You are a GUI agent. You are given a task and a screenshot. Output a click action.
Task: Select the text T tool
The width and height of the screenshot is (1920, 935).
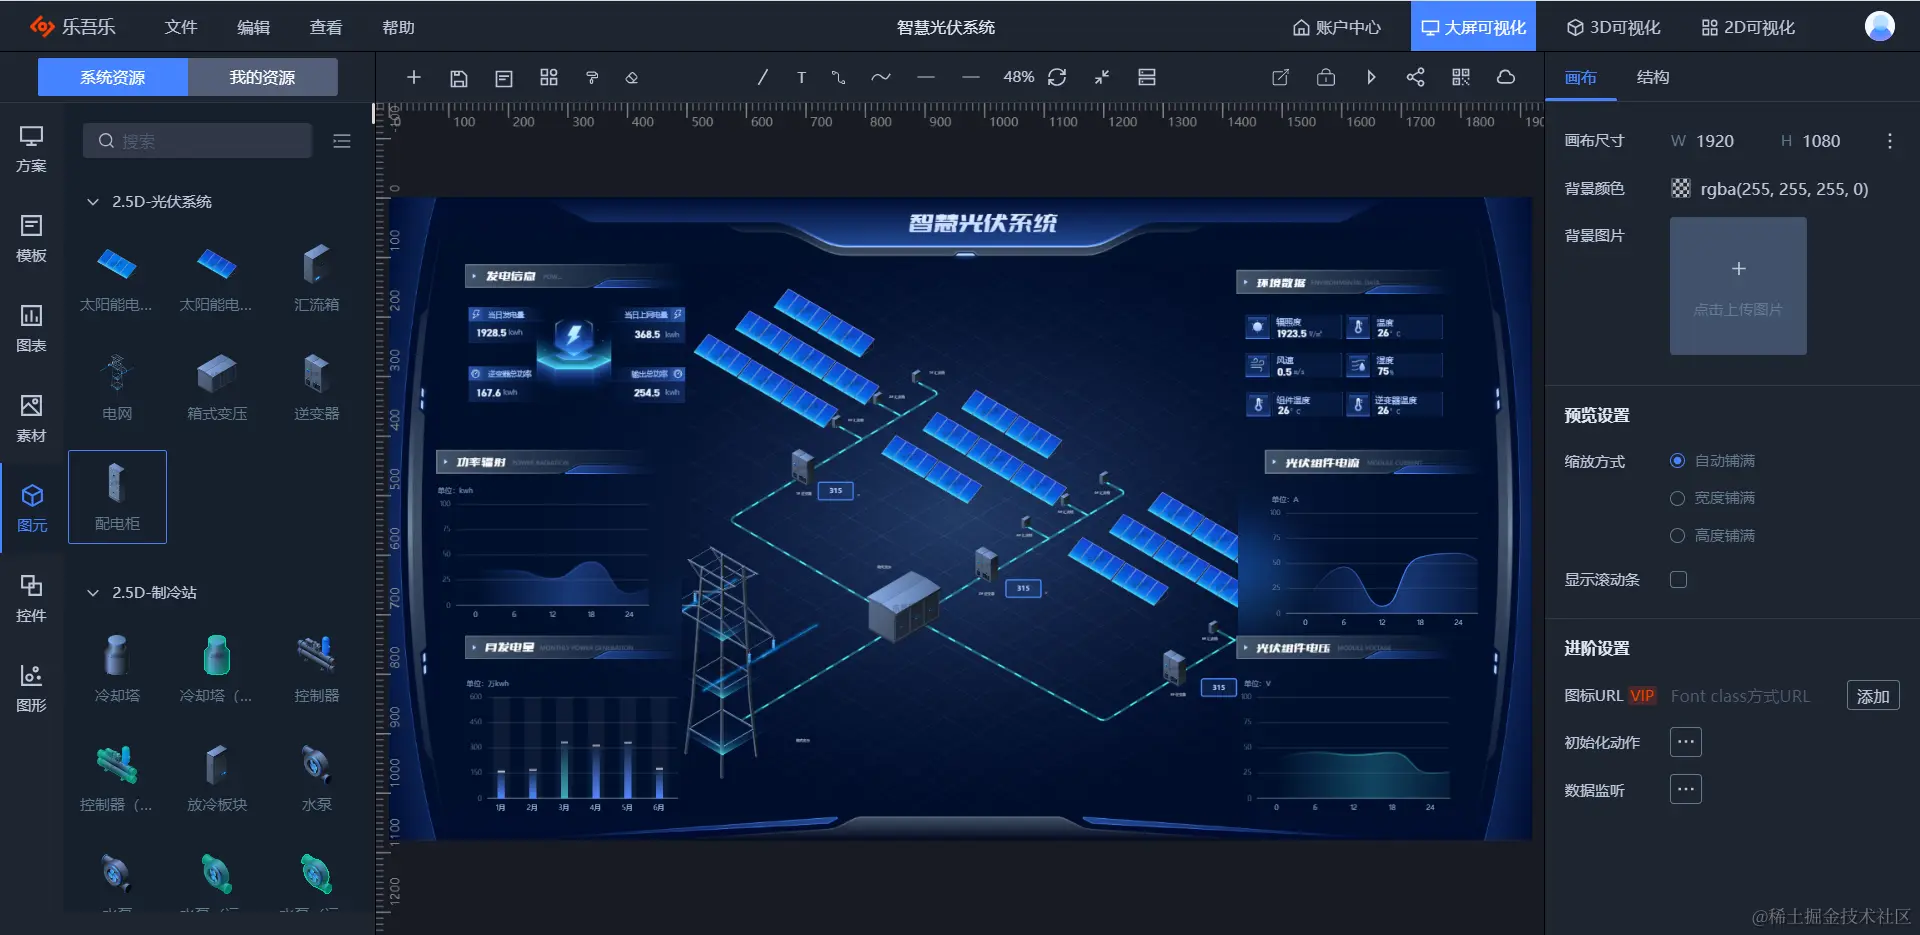801,78
